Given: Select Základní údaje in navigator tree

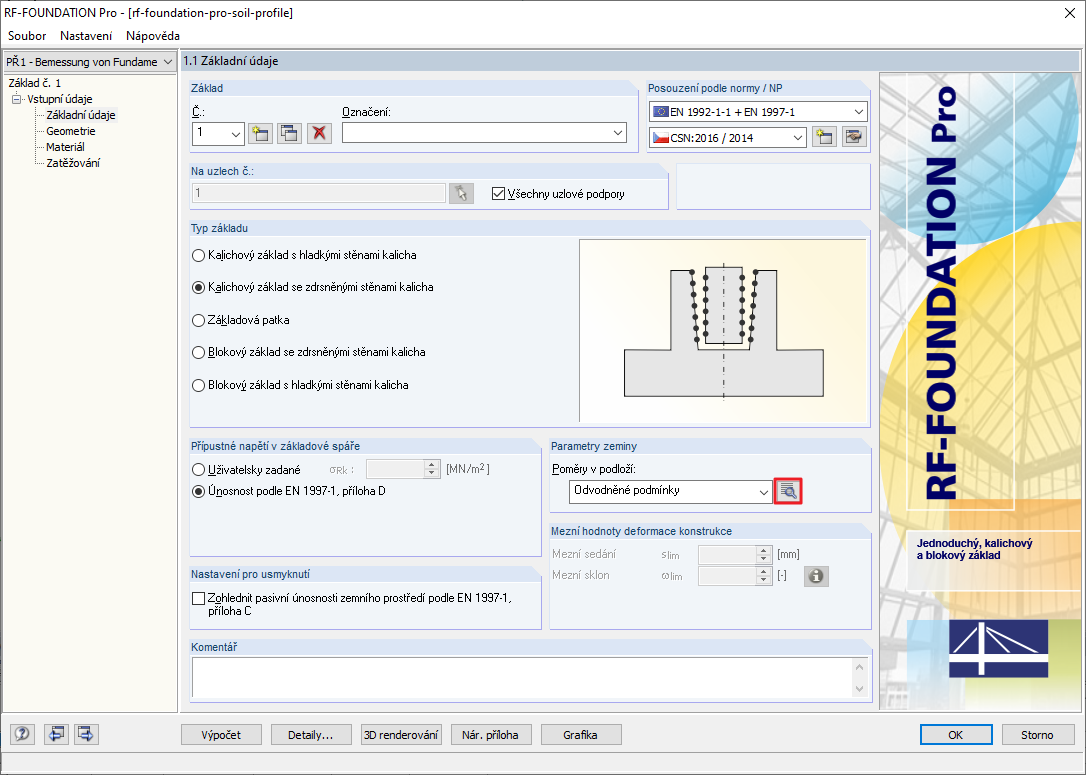Looking at the screenshot, I should (x=81, y=115).
